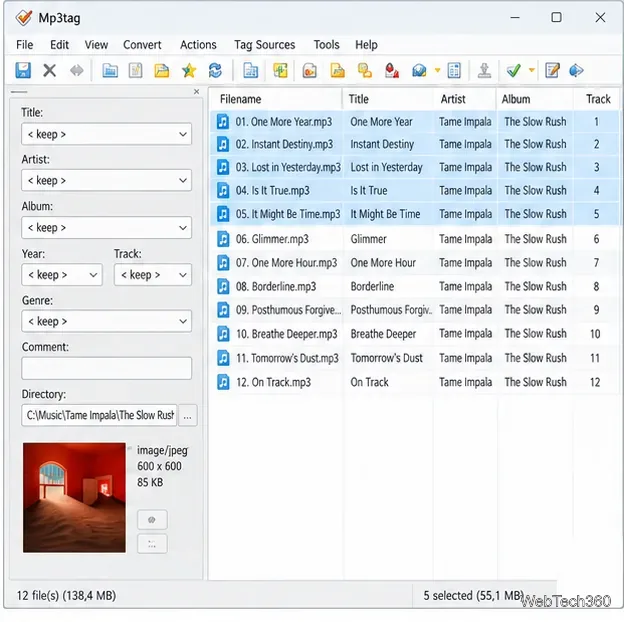
Task: Expand the Genre field dropdown
Action: coord(183,321)
